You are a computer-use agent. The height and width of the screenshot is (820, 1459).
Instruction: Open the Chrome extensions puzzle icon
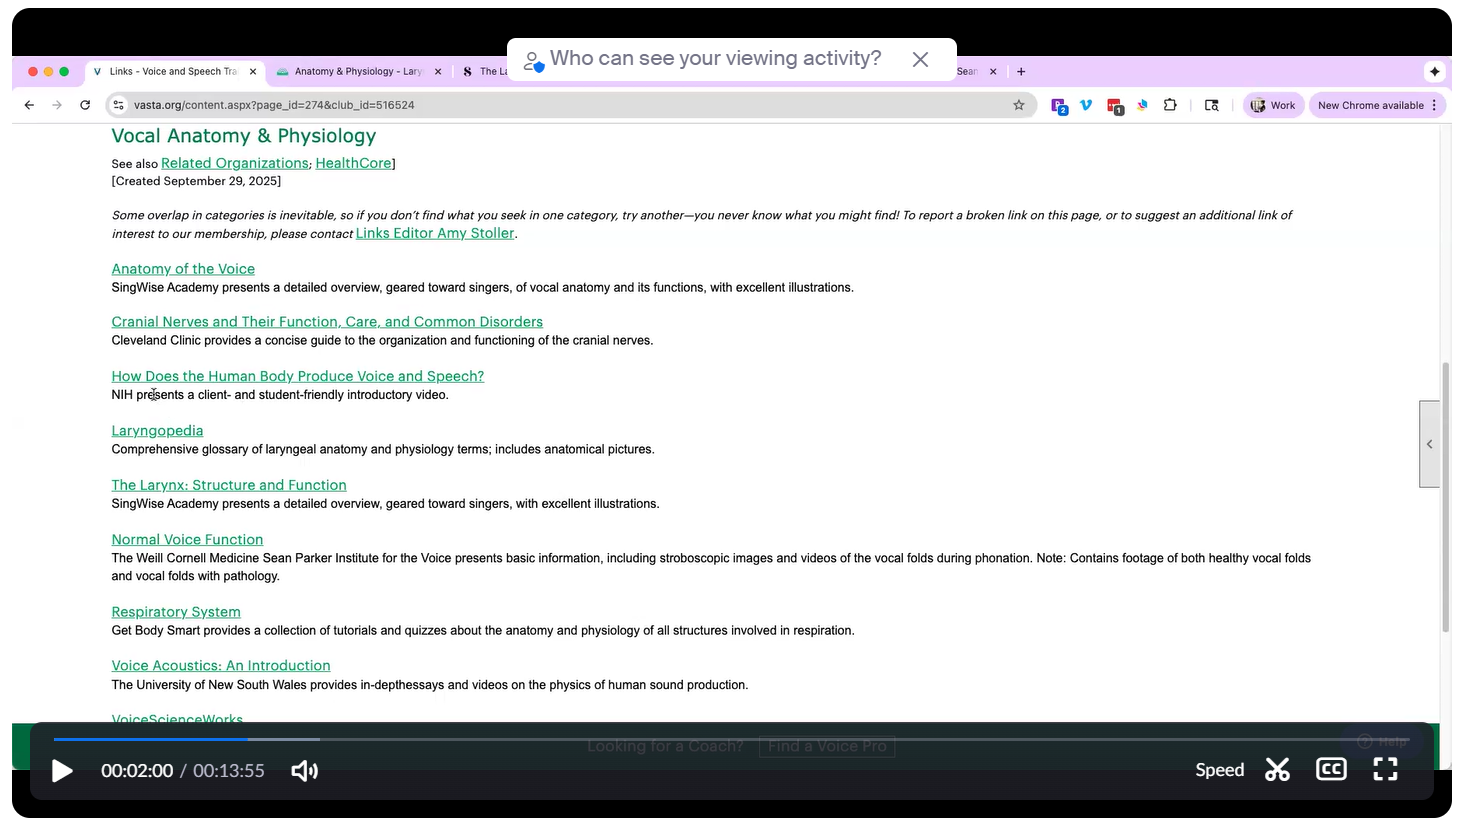[x=1170, y=105]
